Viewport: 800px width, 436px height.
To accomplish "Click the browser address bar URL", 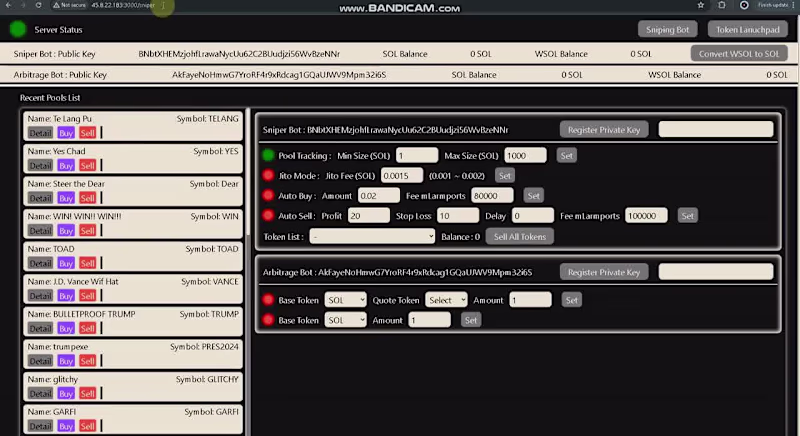I will pyautogui.click(x=123, y=5).
